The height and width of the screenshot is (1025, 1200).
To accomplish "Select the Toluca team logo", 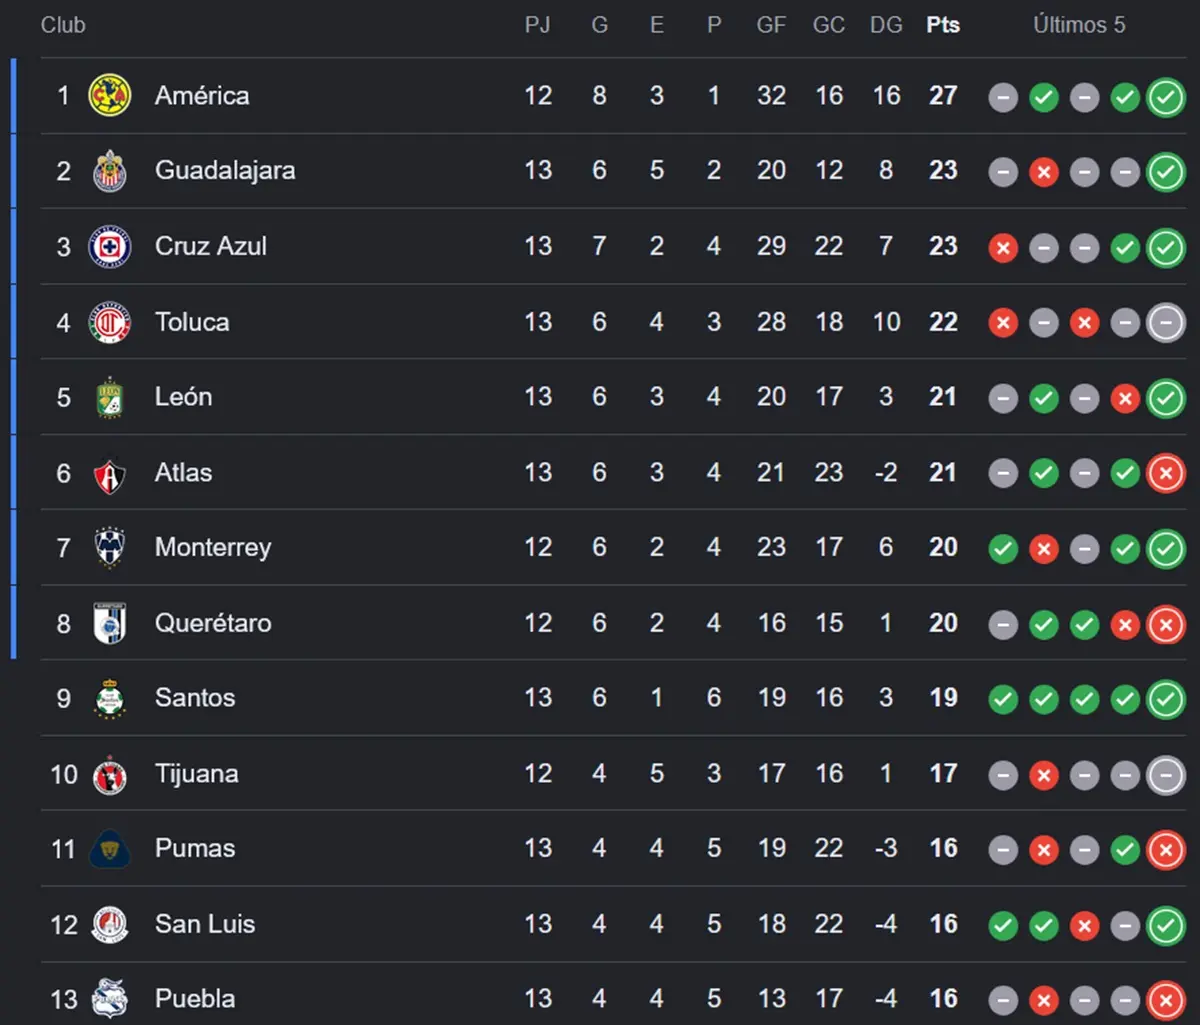I will (110, 322).
